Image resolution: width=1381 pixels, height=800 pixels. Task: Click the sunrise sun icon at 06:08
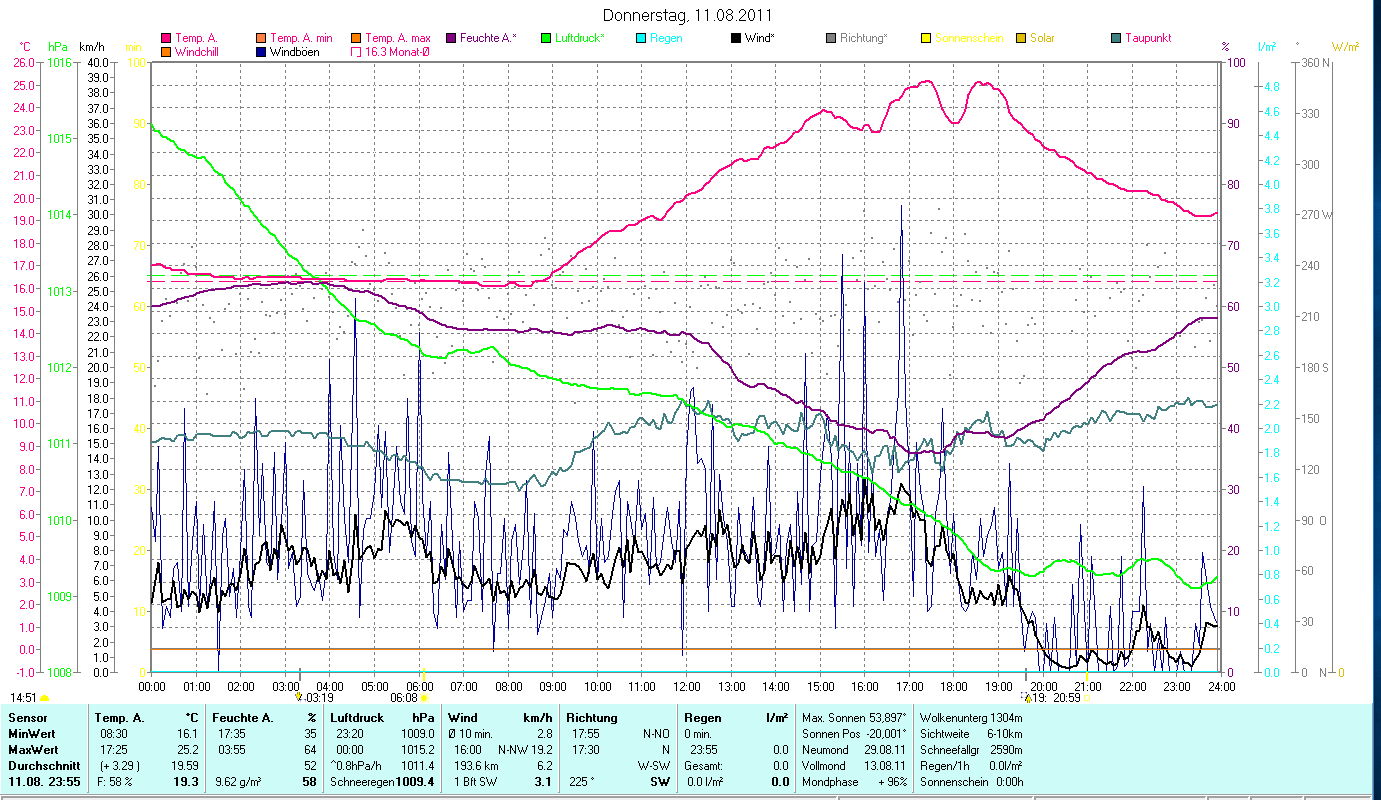[425, 698]
